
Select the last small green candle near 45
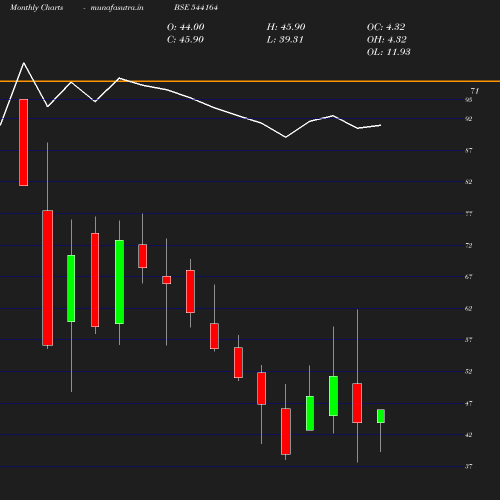381,416
